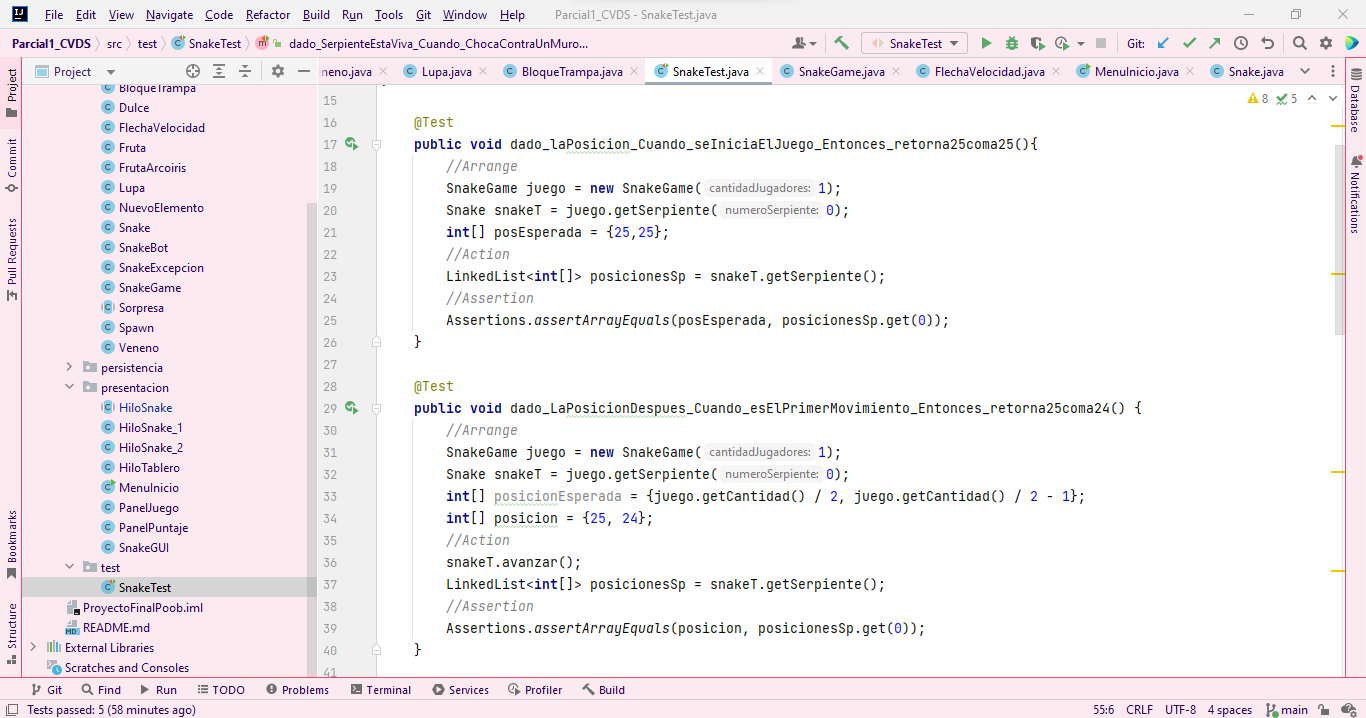Open Search Everywhere with the magnifier icon
Image resolution: width=1366 pixels, height=718 pixels.
pos(1297,42)
